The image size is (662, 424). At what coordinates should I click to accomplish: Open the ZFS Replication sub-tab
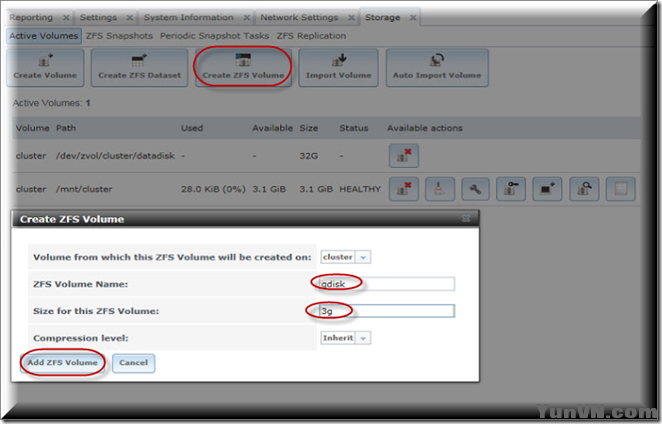[311, 36]
